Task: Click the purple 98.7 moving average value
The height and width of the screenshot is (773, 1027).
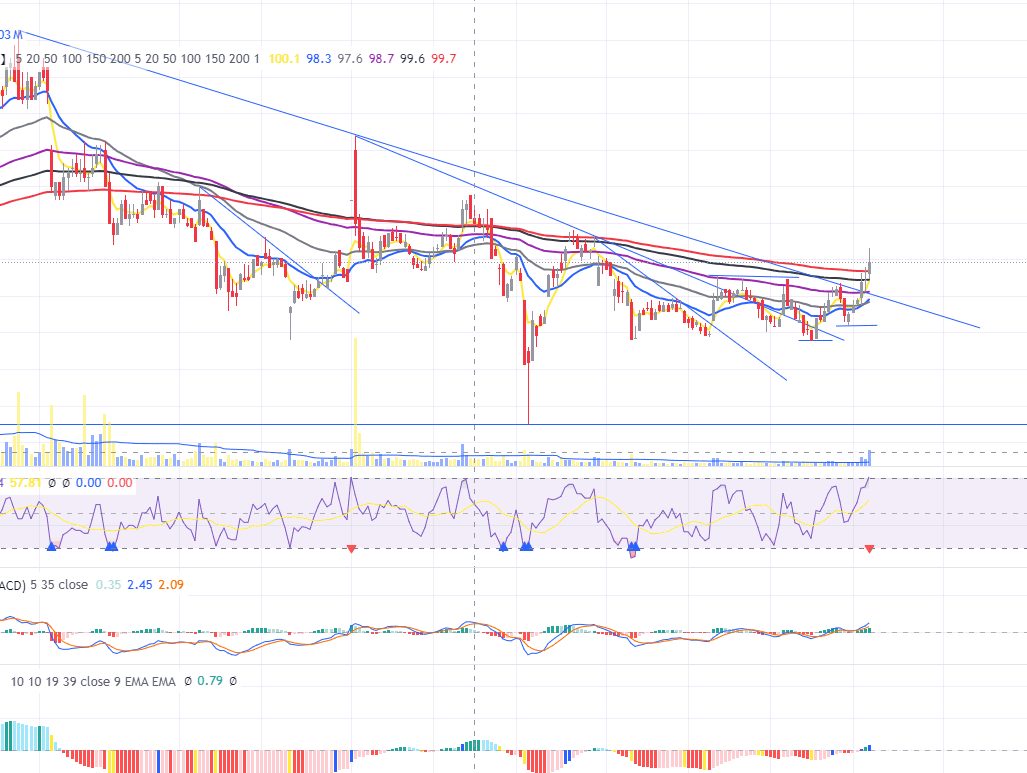Action: point(381,59)
